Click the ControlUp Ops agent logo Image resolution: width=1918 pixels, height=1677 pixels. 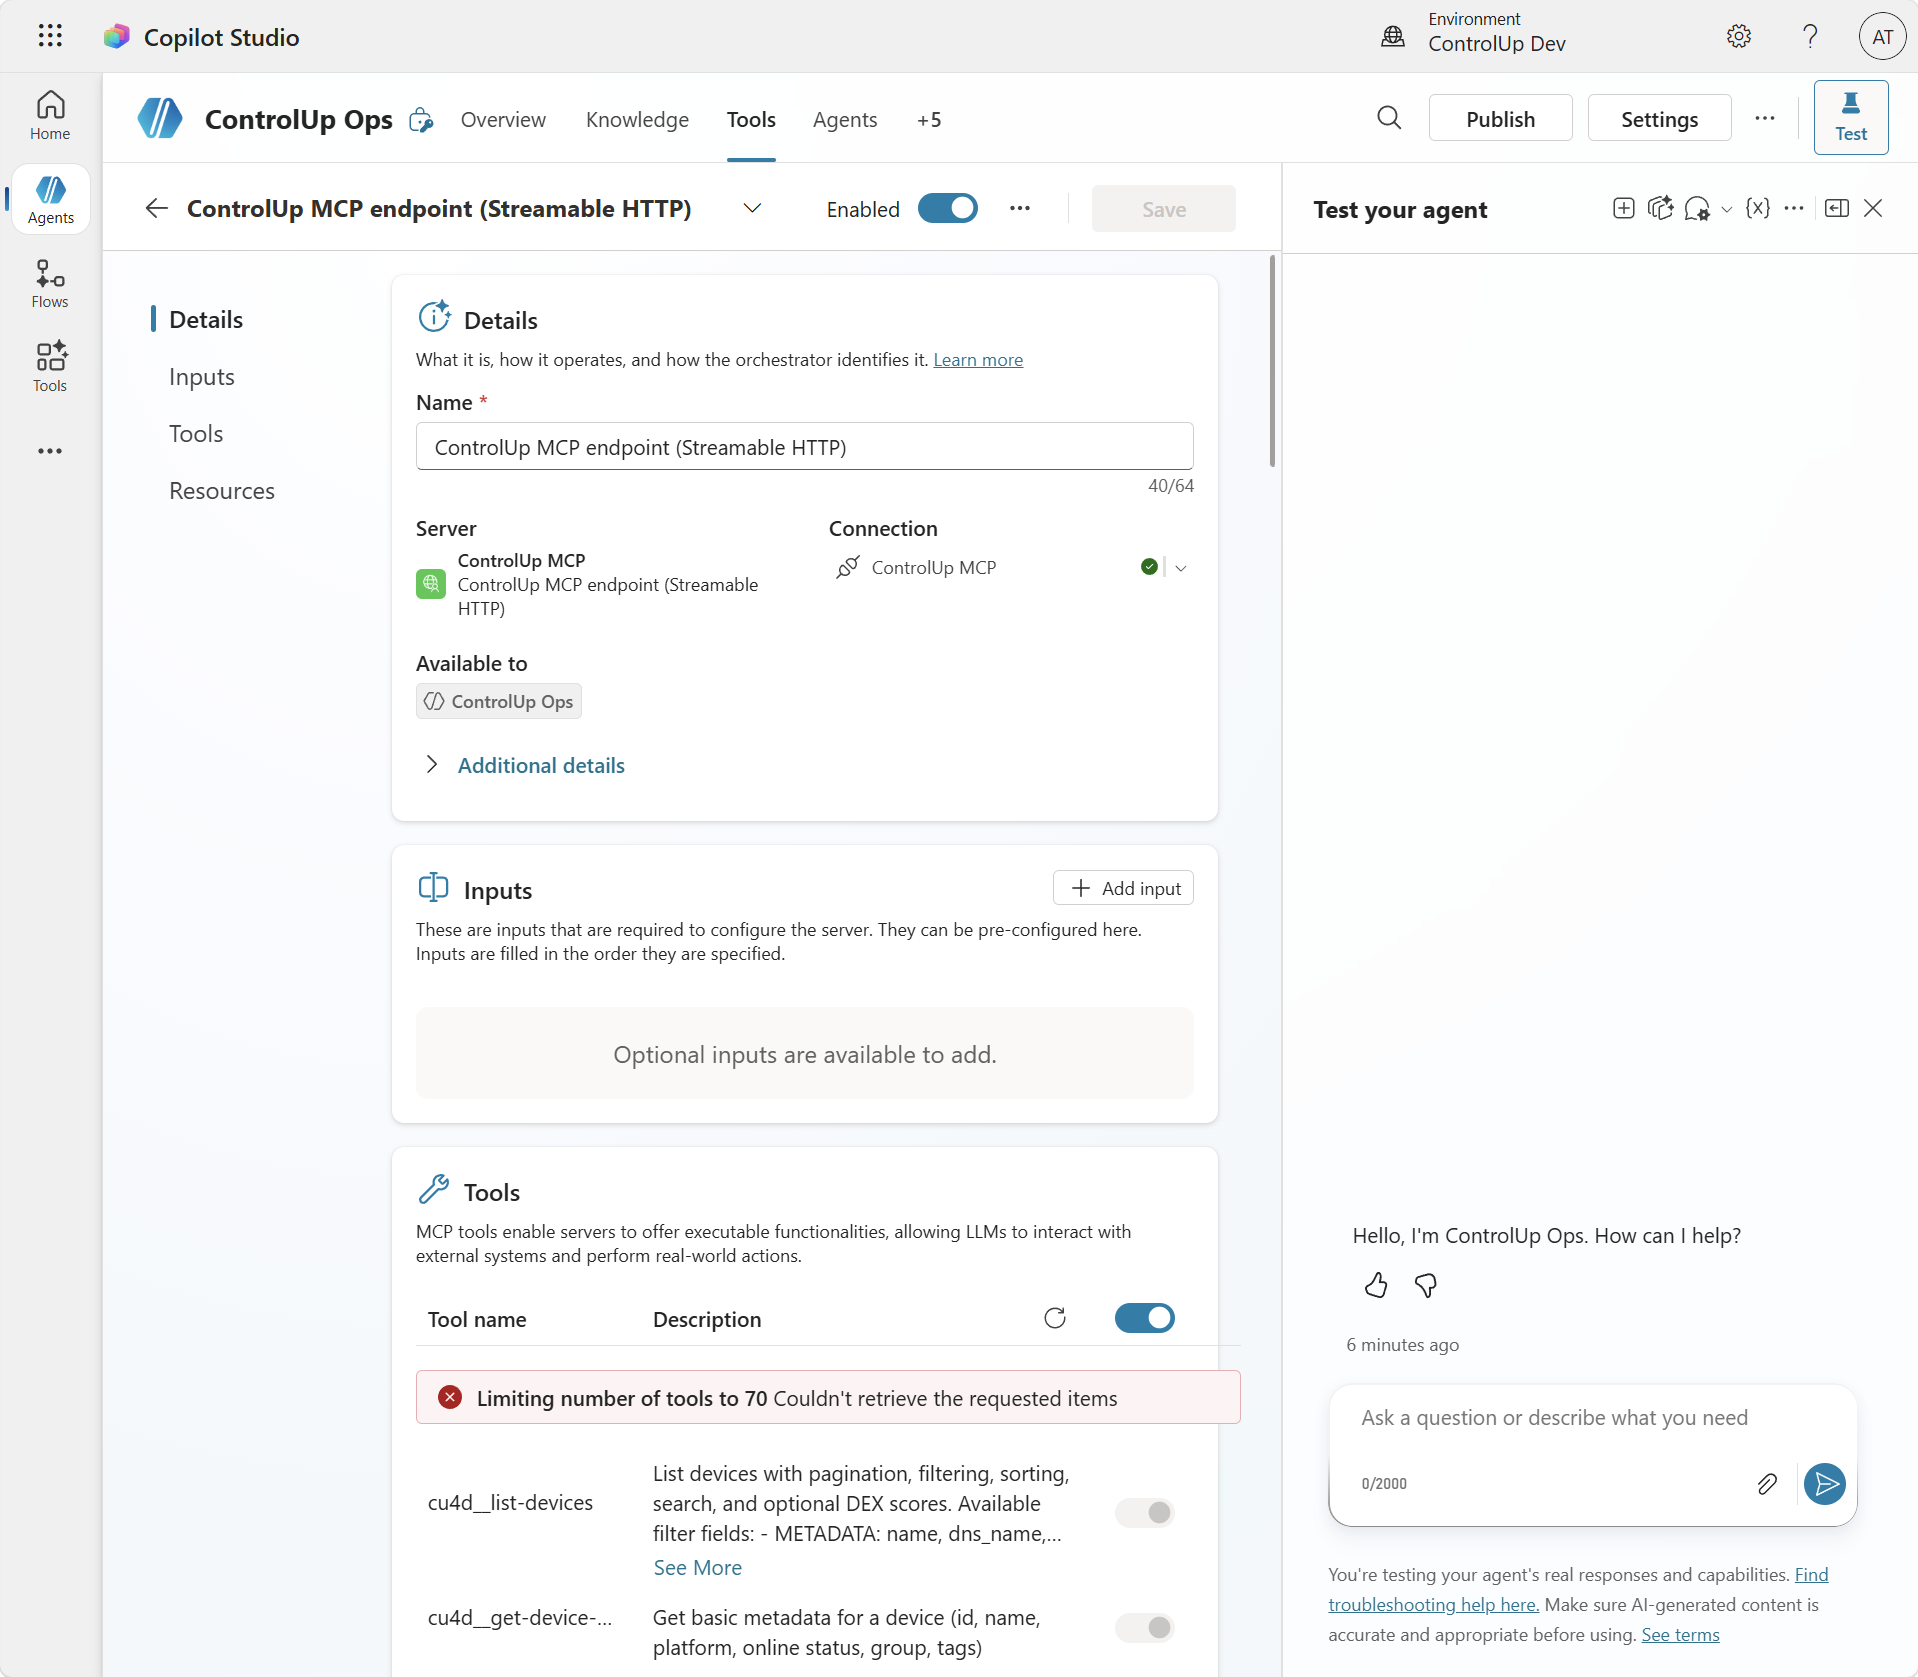[160, 119]
